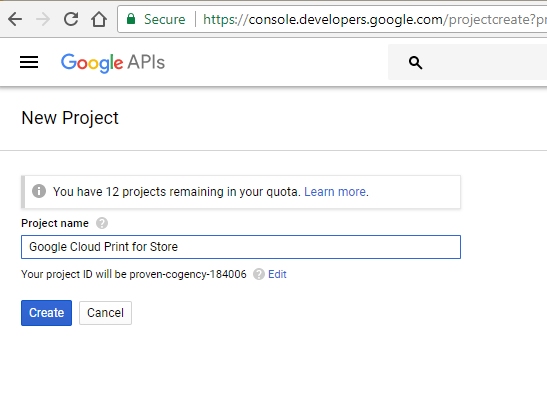Go back with the browser back arrow
Image resolution: width=547 pixels, height=399 pixels.
pos(15,19)
